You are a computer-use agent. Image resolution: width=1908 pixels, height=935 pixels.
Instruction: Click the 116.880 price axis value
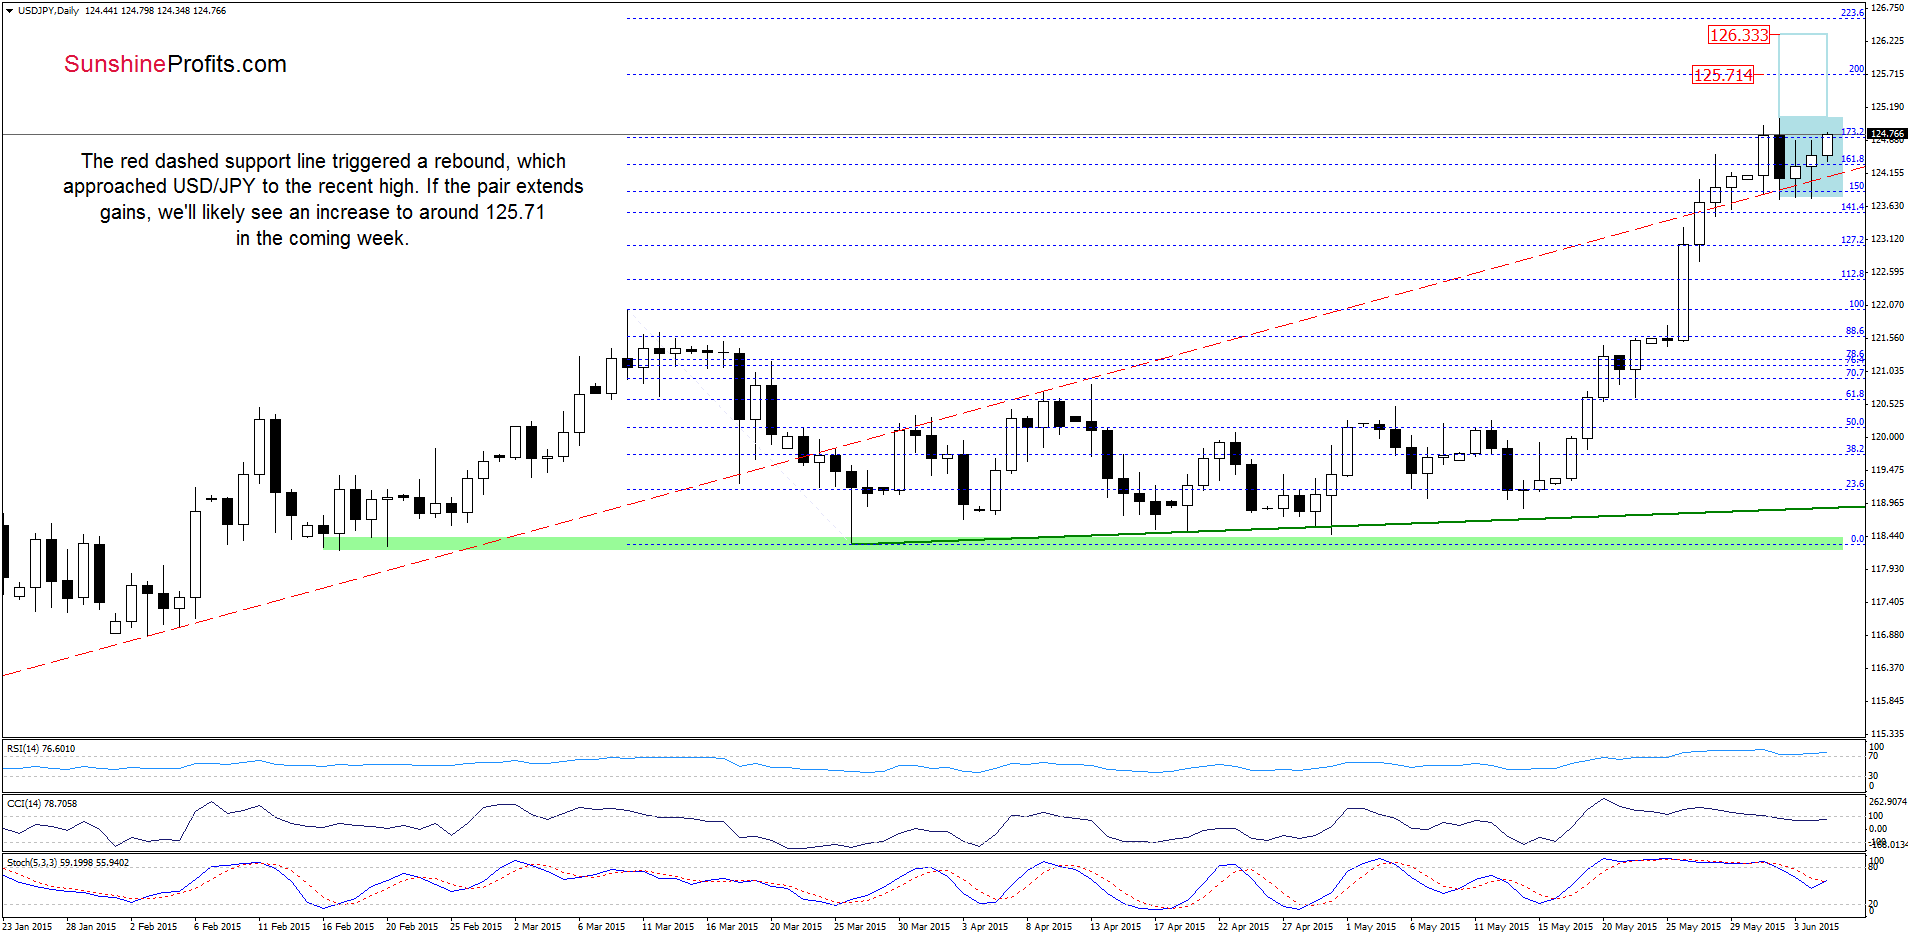pos(1887,635)
